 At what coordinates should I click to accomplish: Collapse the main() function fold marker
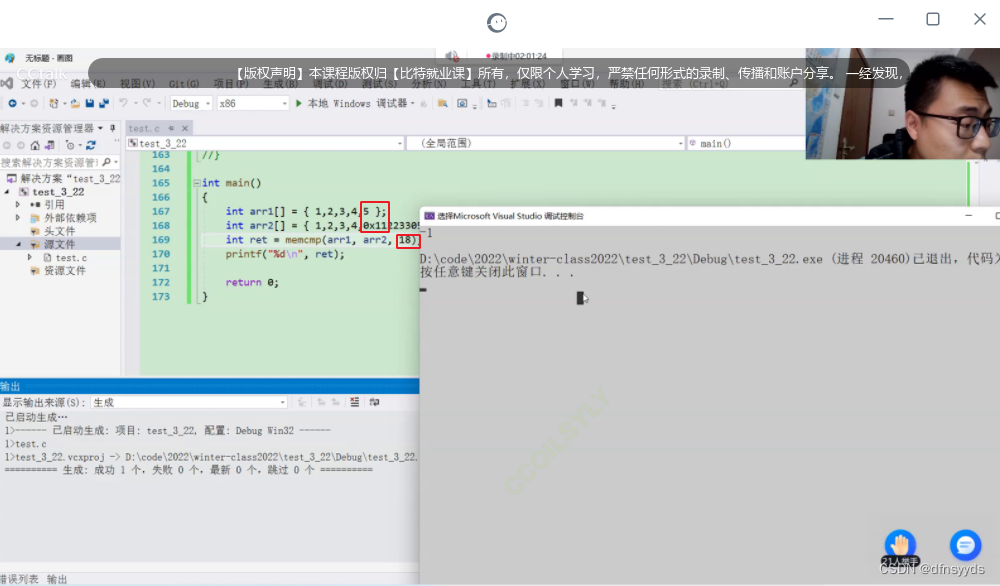196,183
